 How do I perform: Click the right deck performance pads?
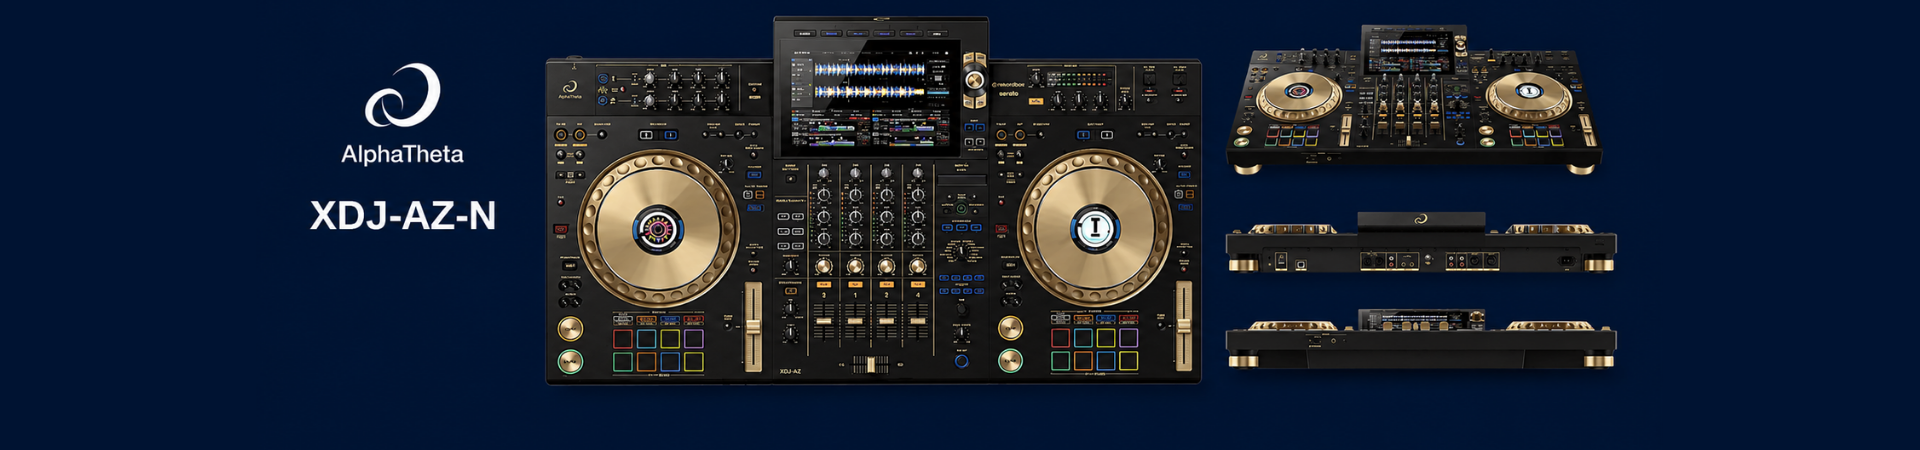click(x=1094, y=350)
